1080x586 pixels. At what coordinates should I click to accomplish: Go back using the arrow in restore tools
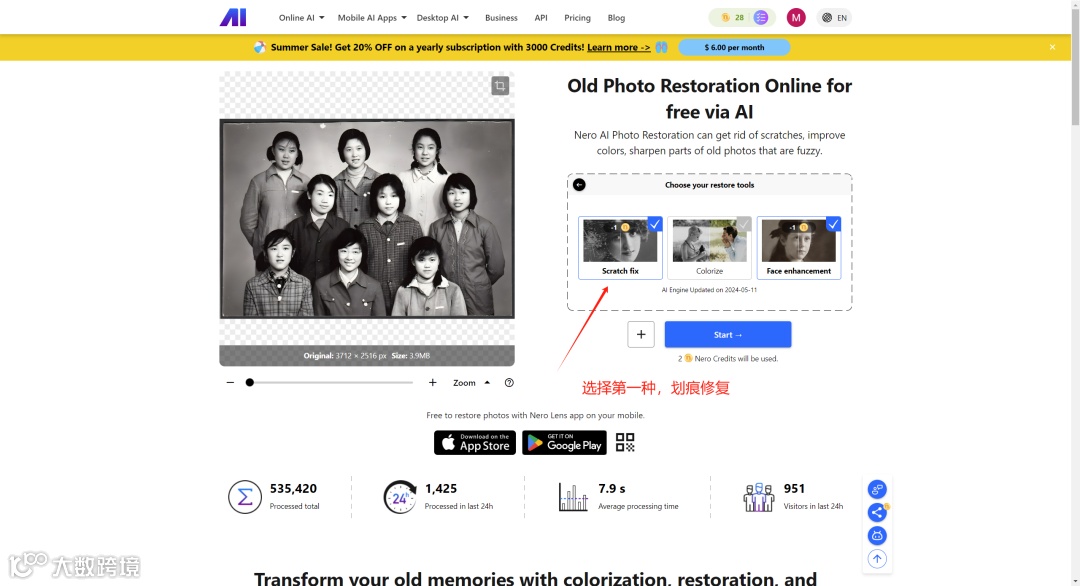(x=579, y=185)
